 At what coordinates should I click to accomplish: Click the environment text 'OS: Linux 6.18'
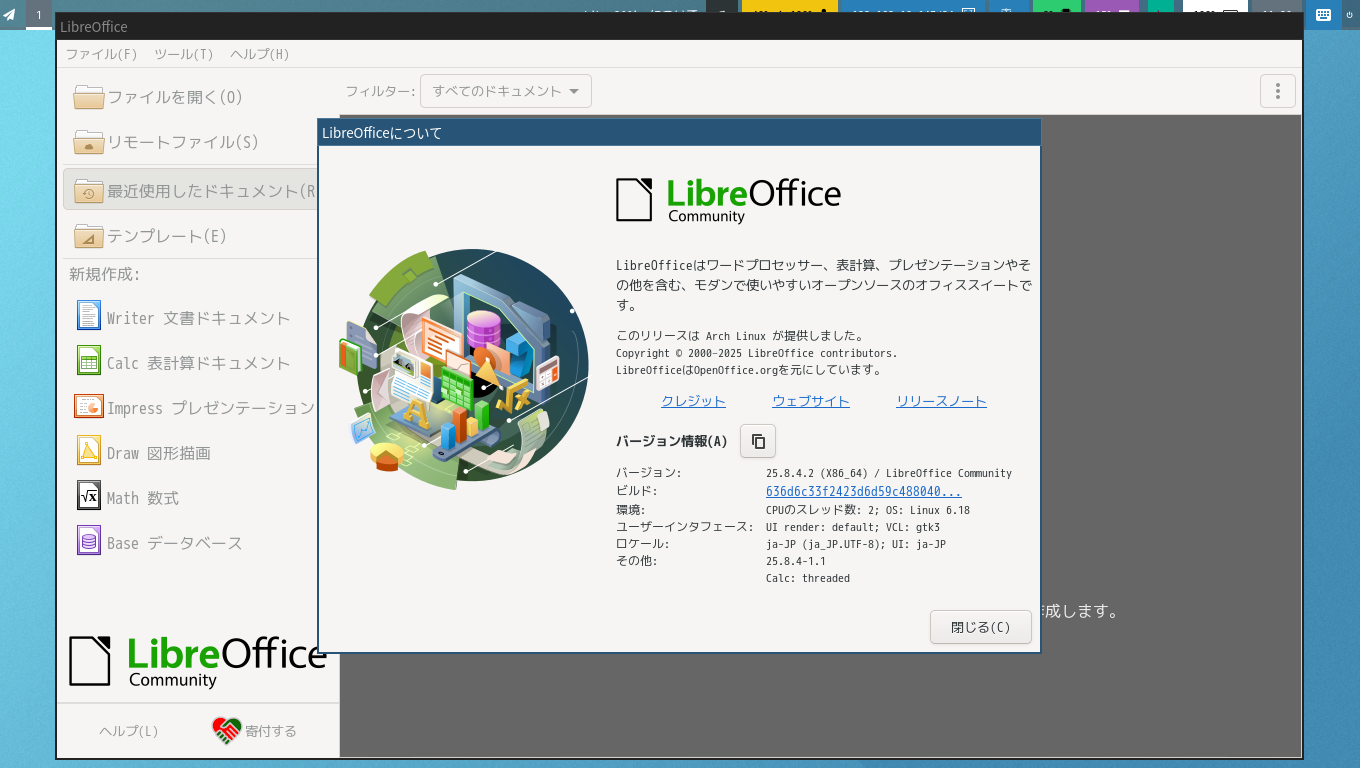[x=928, y=510]
